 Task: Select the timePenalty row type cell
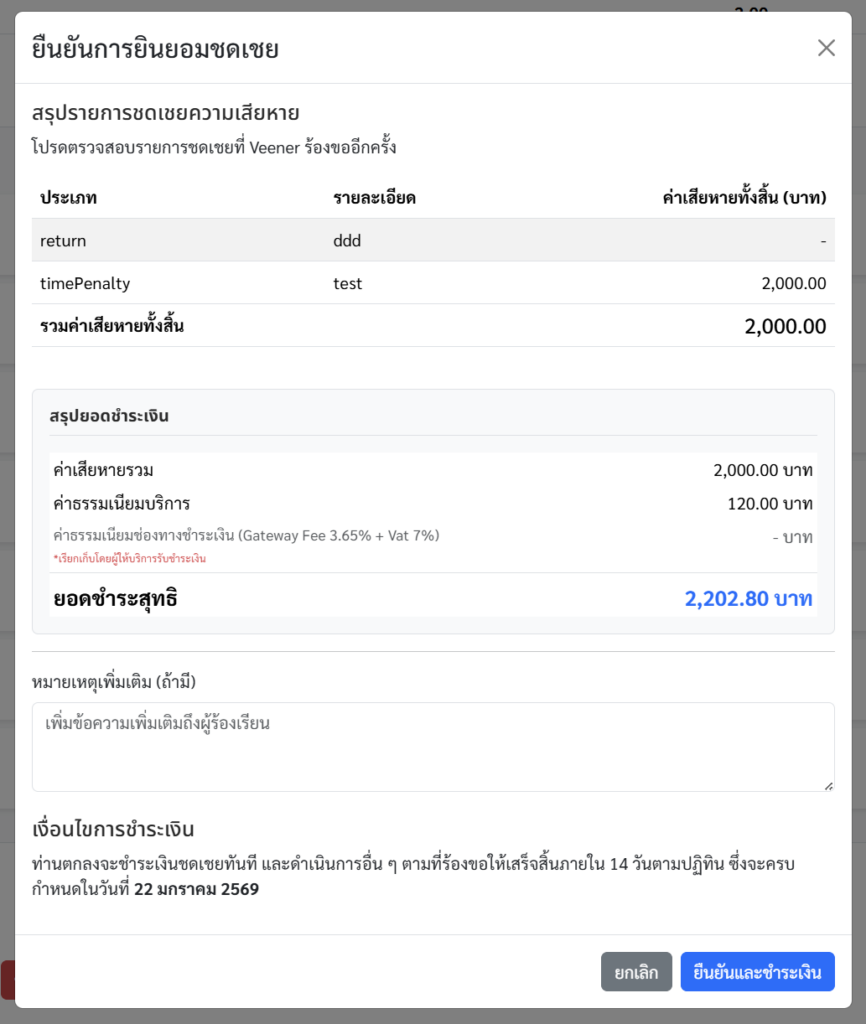coord(85,284)
